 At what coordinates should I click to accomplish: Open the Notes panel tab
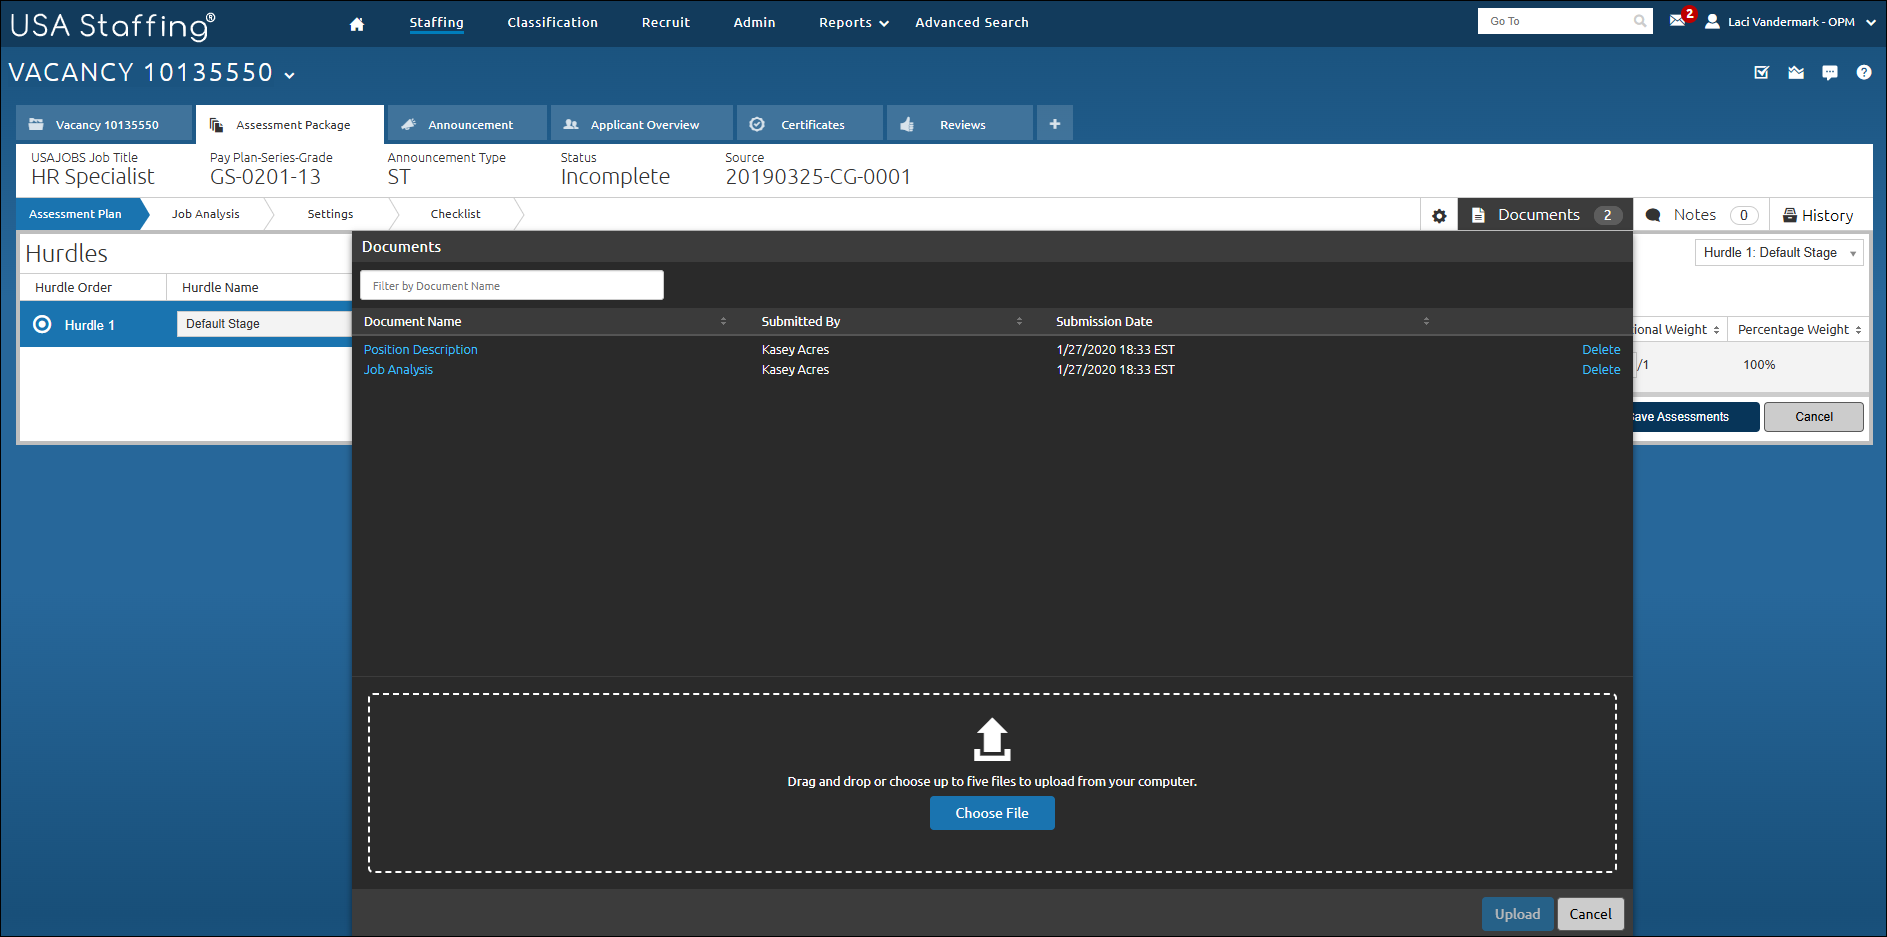pos(1701,215)
